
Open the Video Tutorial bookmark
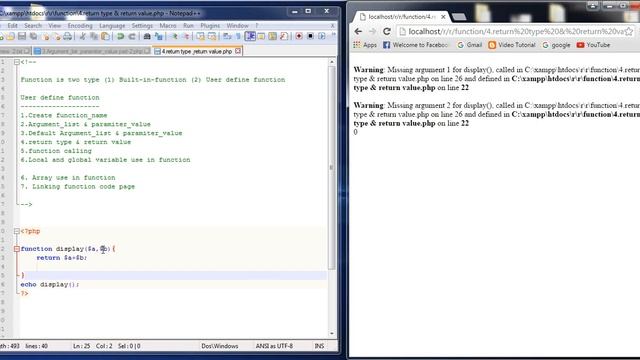tap(512, 45)
